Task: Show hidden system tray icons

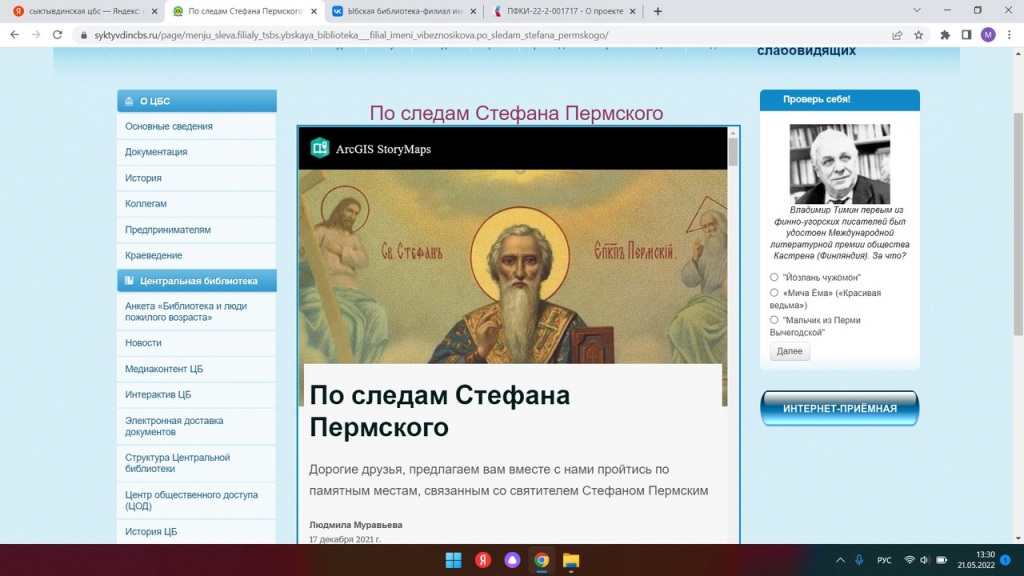Action: point(840,560)
